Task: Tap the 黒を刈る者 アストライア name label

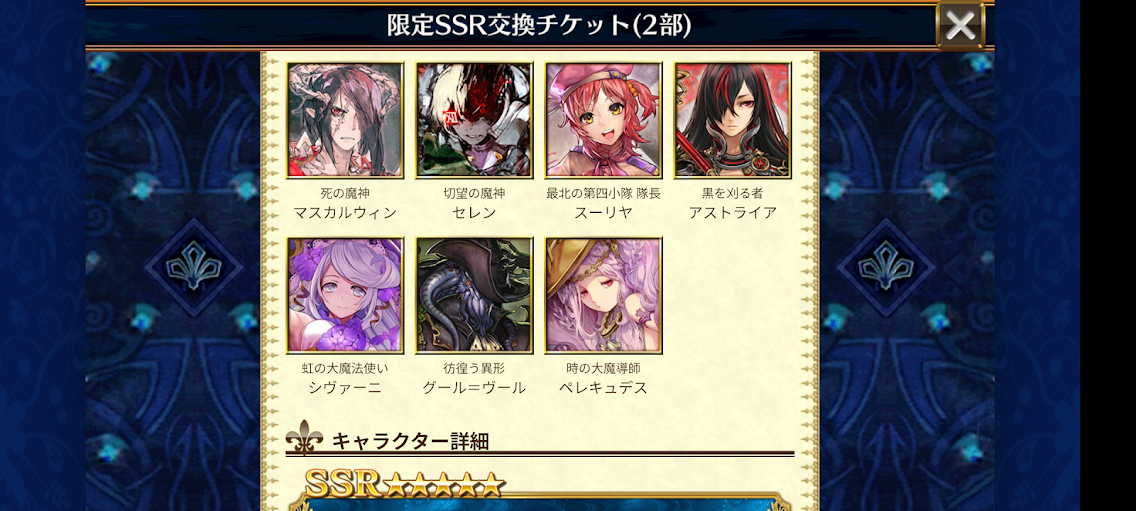Action: click(x=732, y=203)
